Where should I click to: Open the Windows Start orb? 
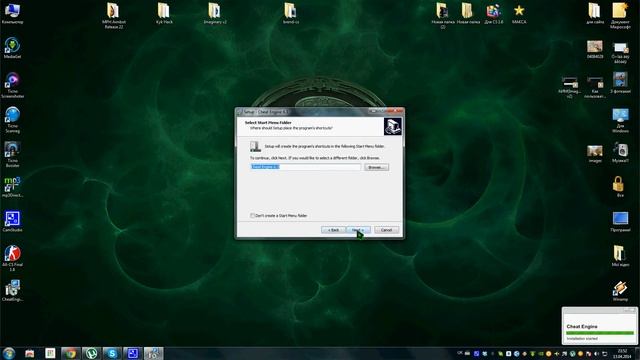(9, 353)
